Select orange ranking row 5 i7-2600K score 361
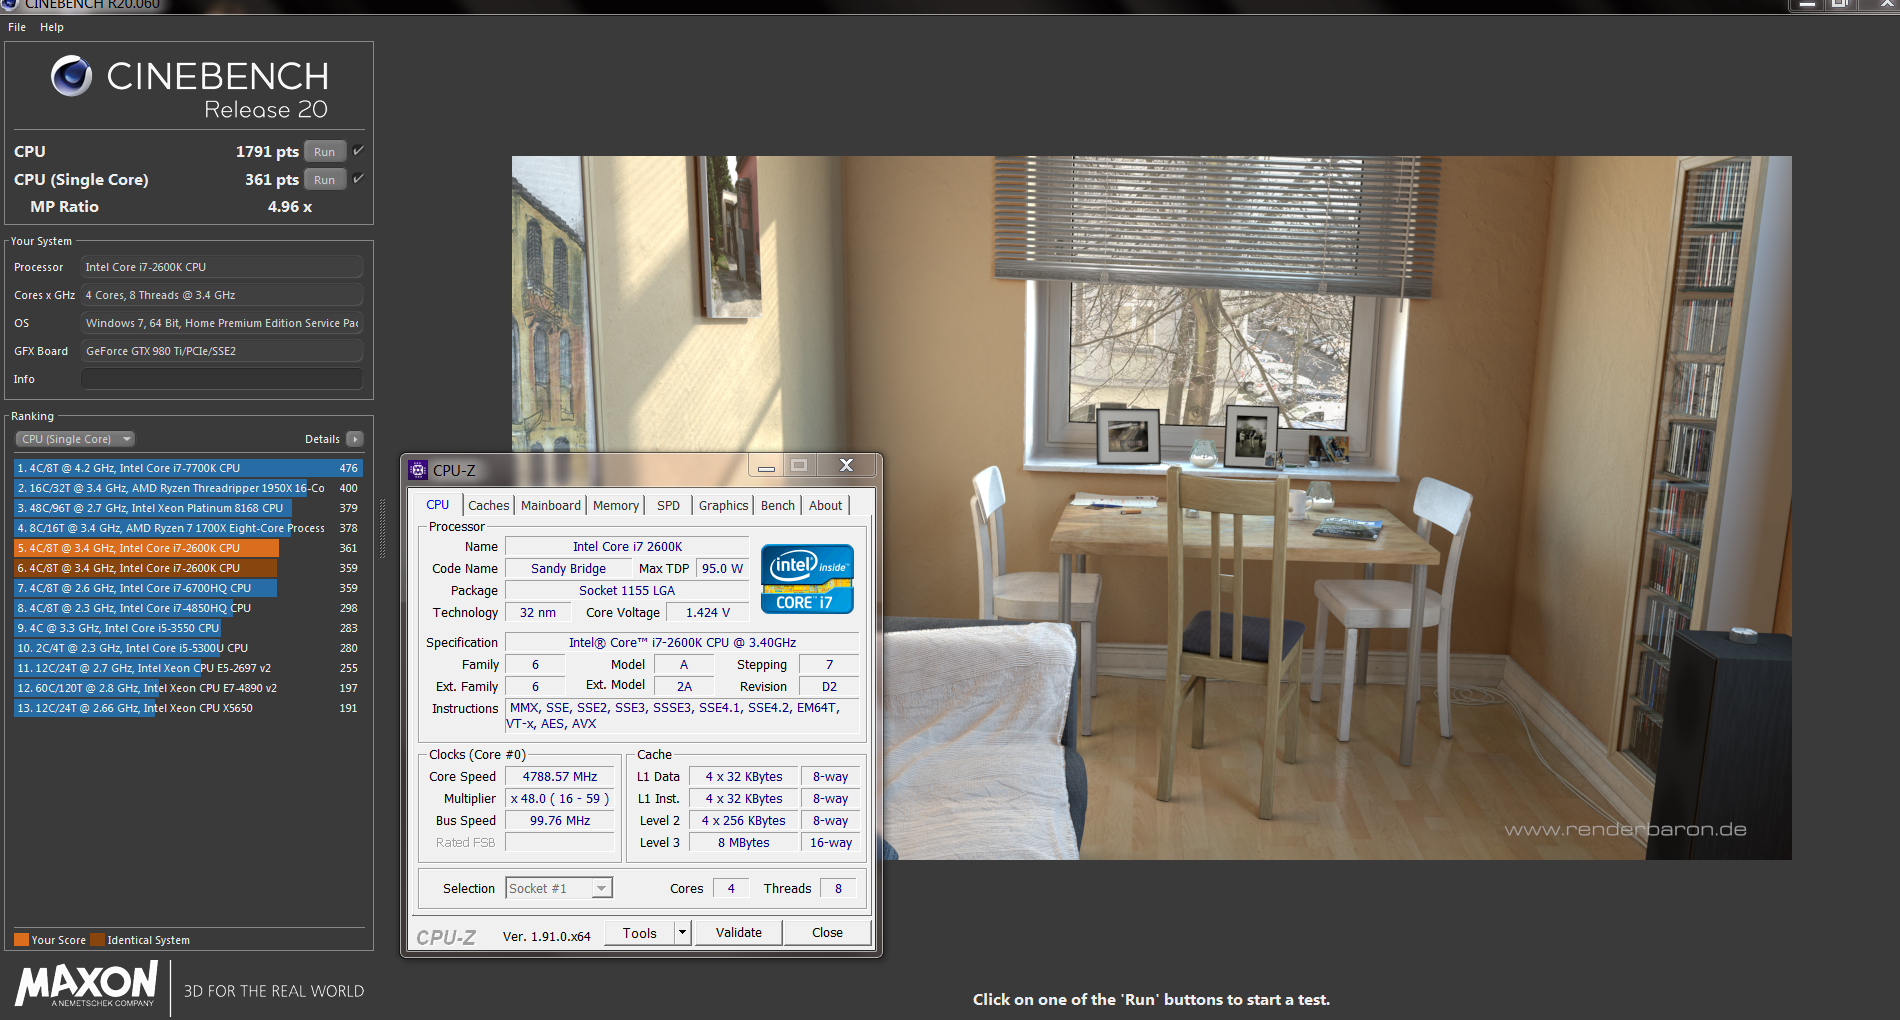 (188, 548)
